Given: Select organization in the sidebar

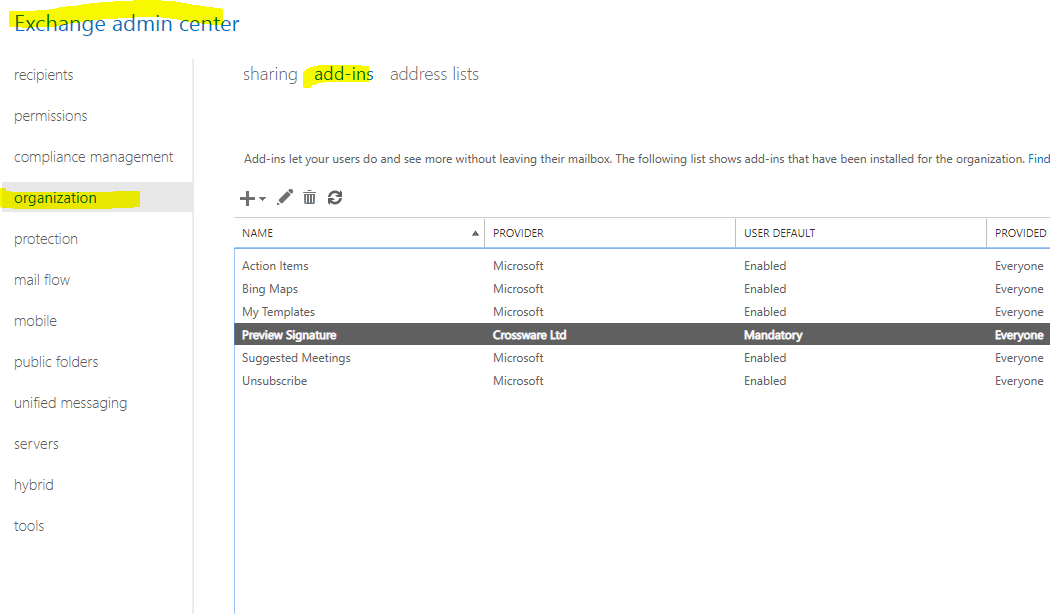Looking at the screenshot, I should (x=97, y=198).
